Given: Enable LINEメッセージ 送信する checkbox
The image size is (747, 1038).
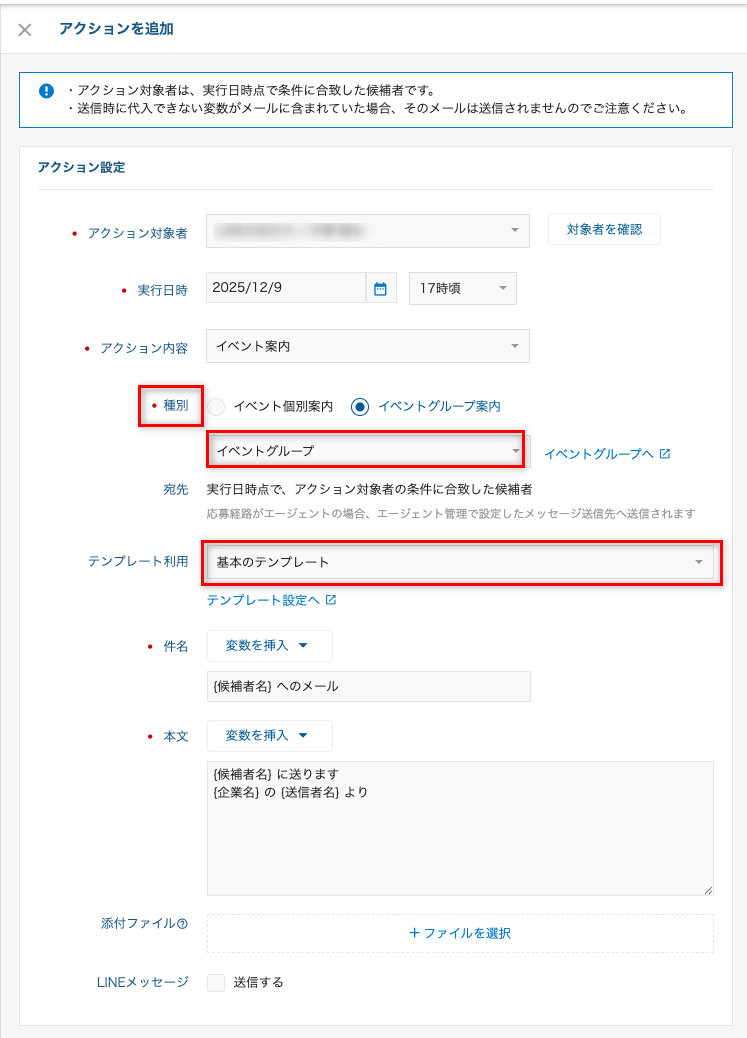Looking at the screenshot, I should pyautogui.click(x=216, y=982).
